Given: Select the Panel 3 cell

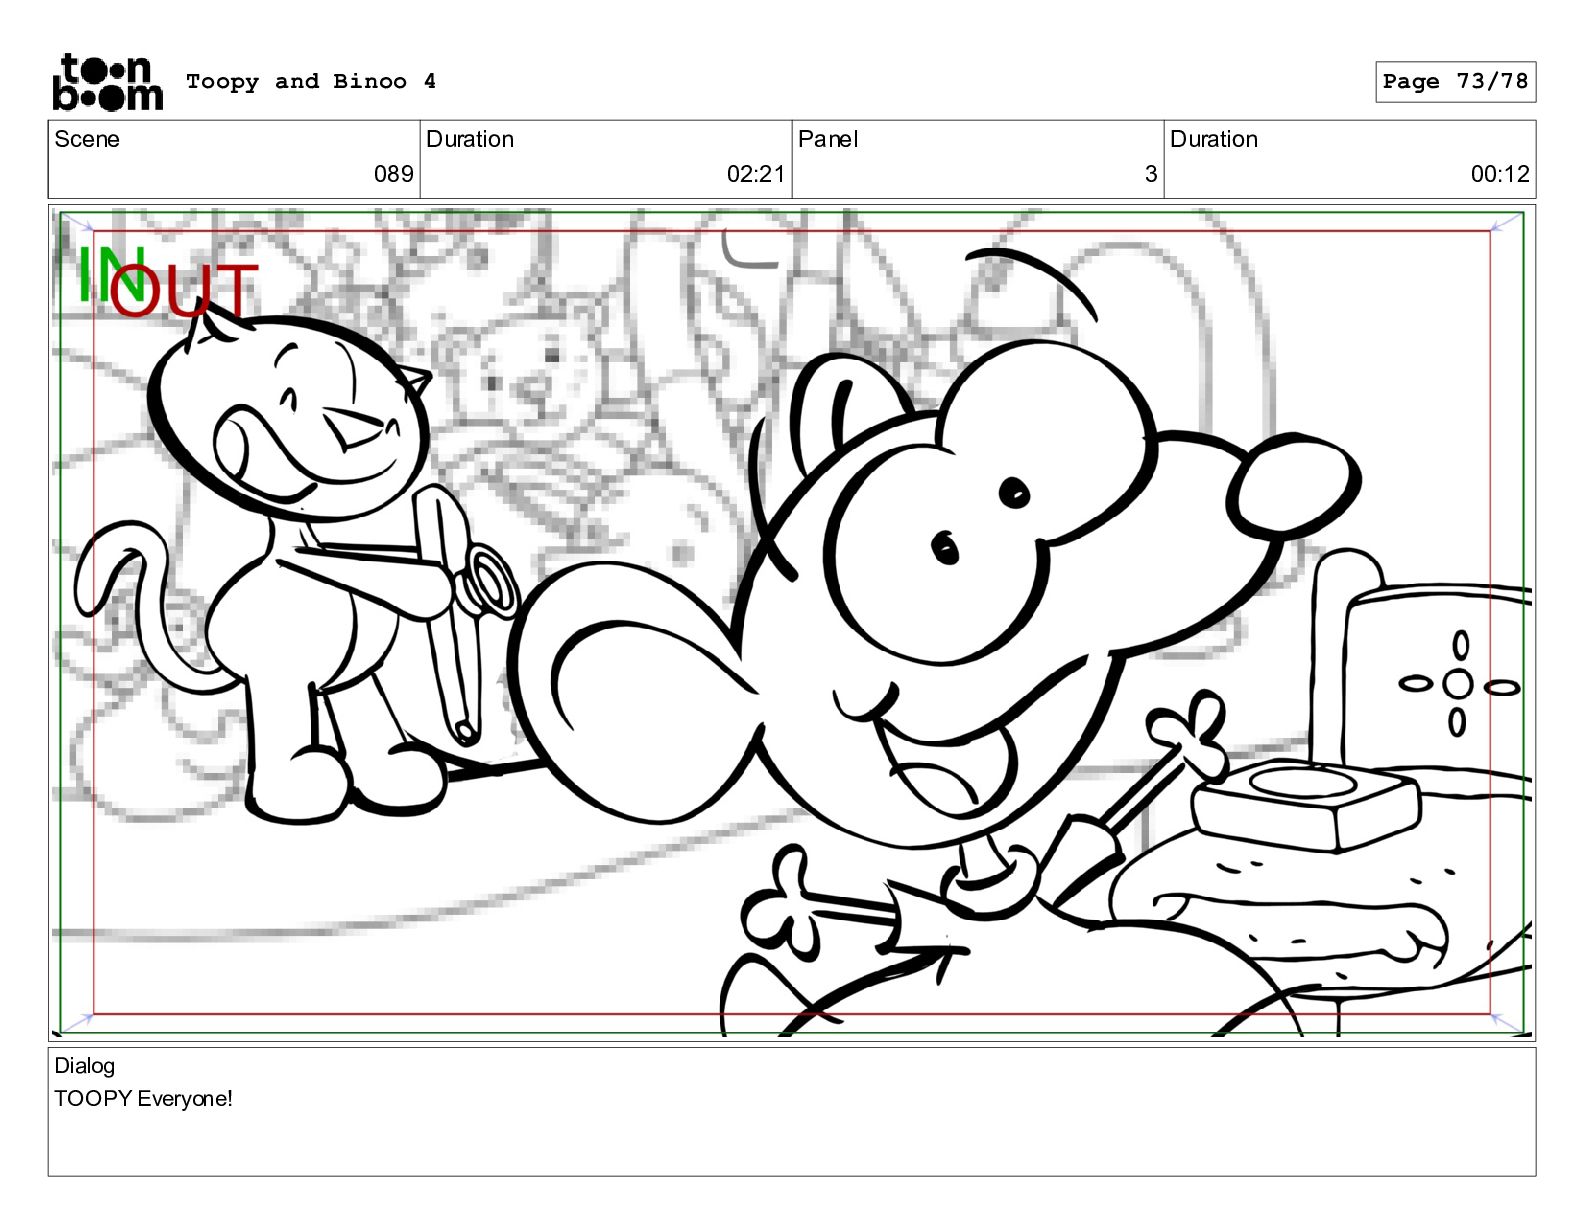Looking at the screenshot, I should [x=978, y=158].
